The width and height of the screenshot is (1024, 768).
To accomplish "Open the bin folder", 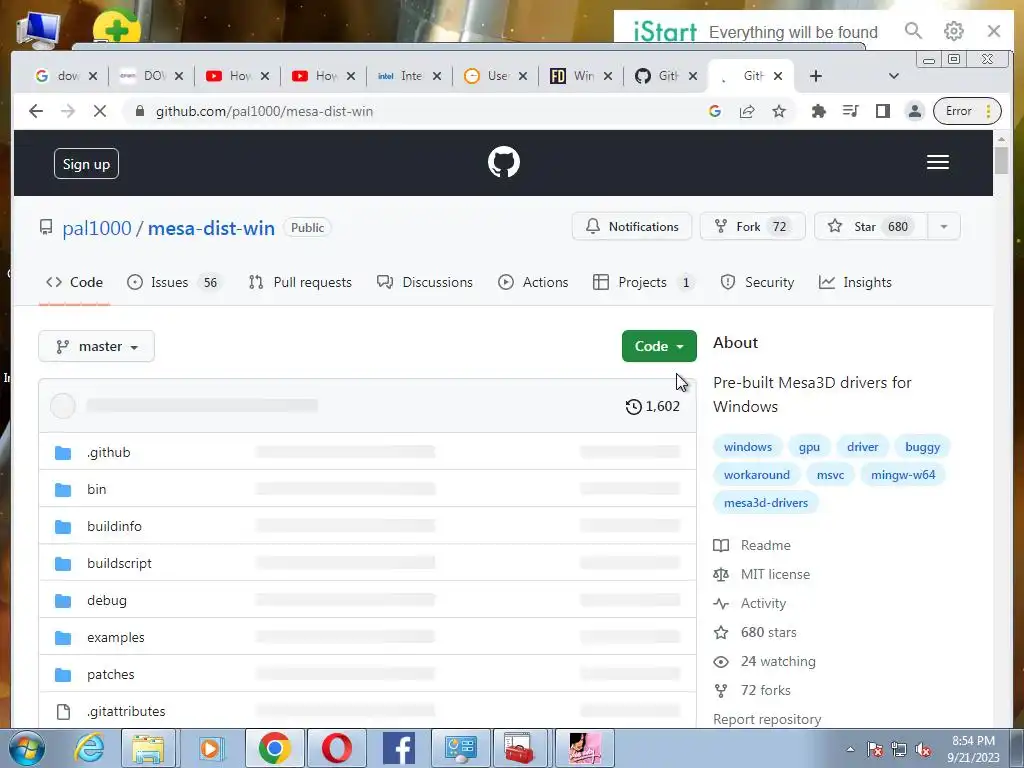I will [97, 489].
